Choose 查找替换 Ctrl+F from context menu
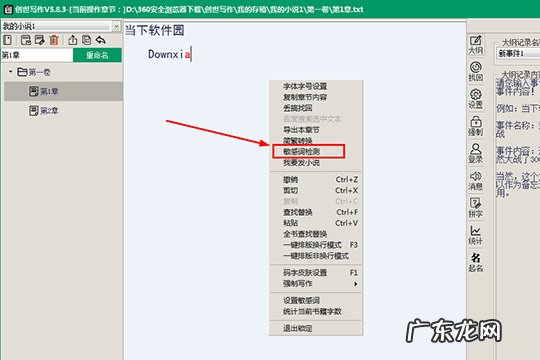This screenshot has width=540, height=360. (x=316, y=212)
